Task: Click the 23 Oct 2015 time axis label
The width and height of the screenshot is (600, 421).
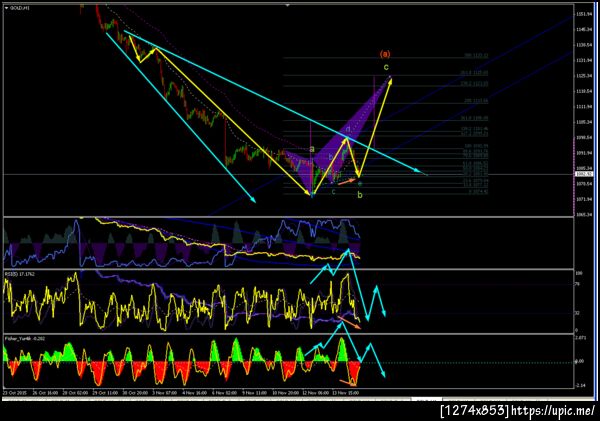Action: (x=15, y=393)
